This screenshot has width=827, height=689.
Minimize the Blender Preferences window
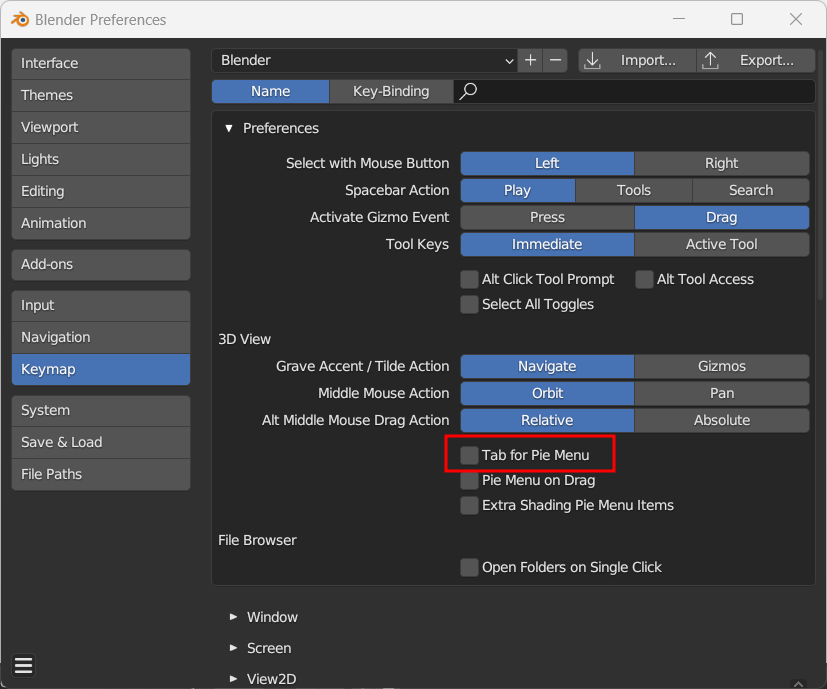[x=679, y=19]
